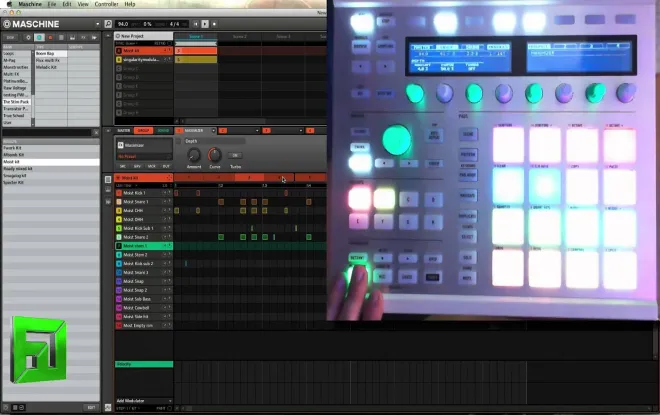Select the Moist Cowbell sound slot
Viewport: 660px width, 415px height.
(144, 308)
